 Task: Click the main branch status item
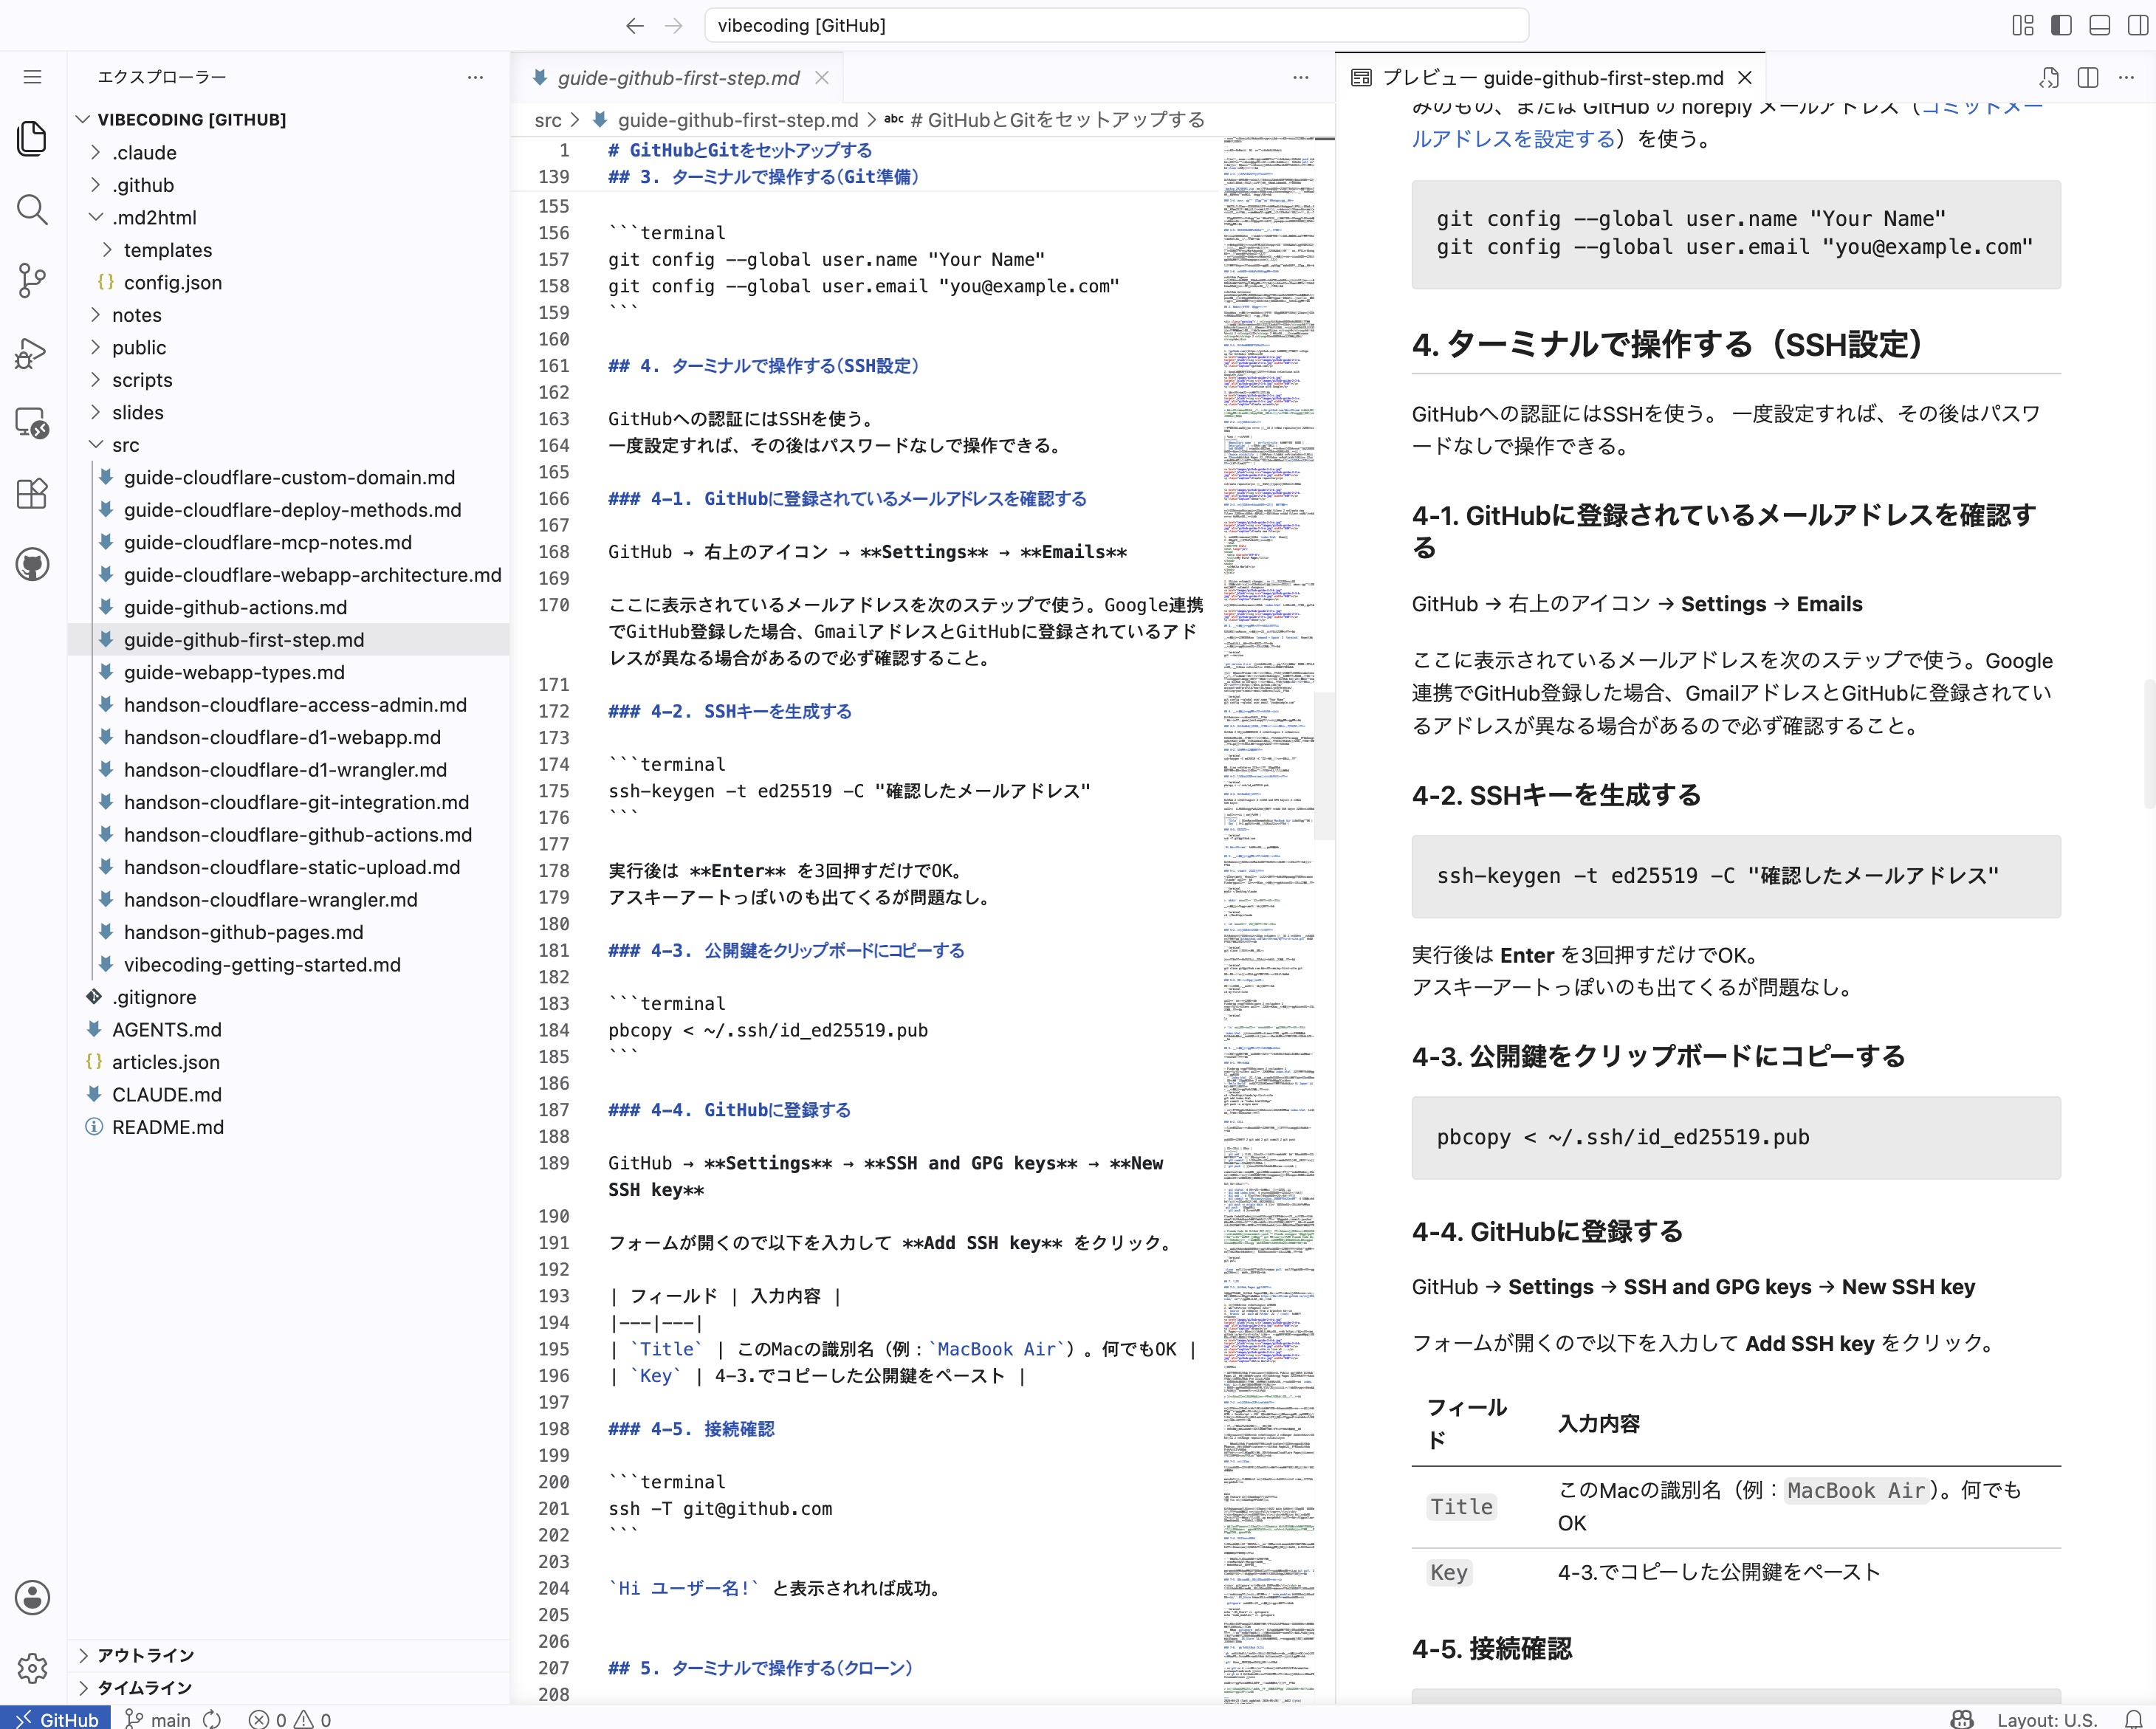coord(157,1718)
